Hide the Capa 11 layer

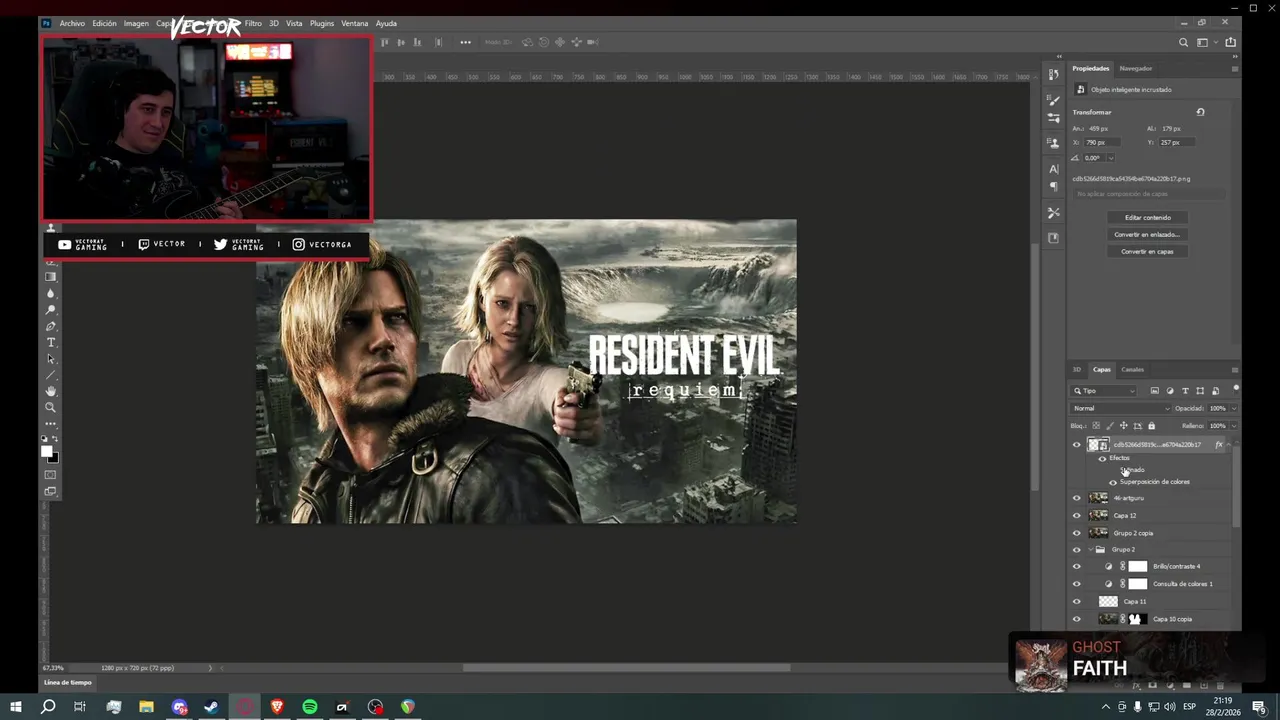tap(1076, 601)
